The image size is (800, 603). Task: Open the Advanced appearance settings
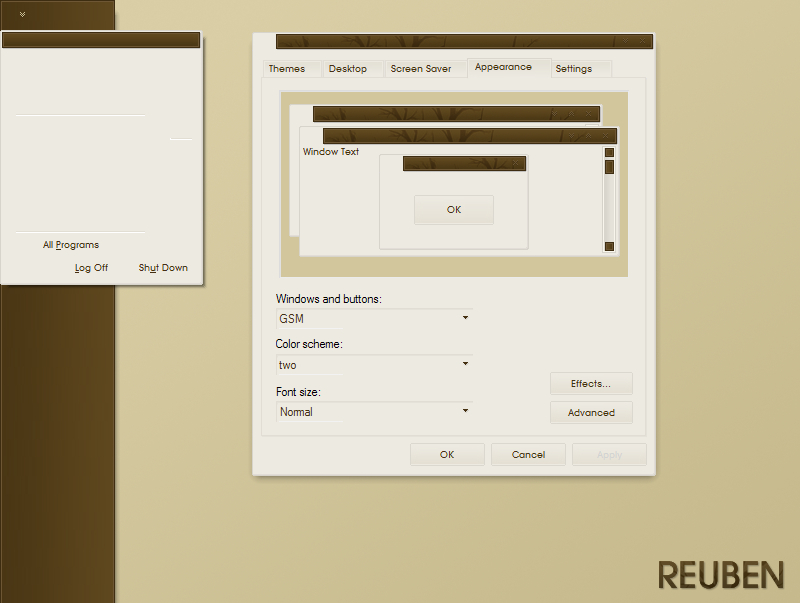tap(591, 413)
